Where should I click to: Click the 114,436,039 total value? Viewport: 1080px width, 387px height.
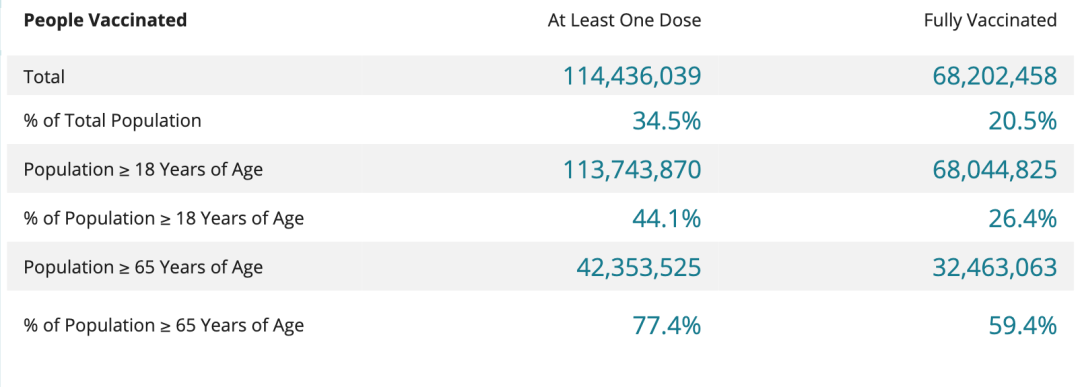coord(632,76)
